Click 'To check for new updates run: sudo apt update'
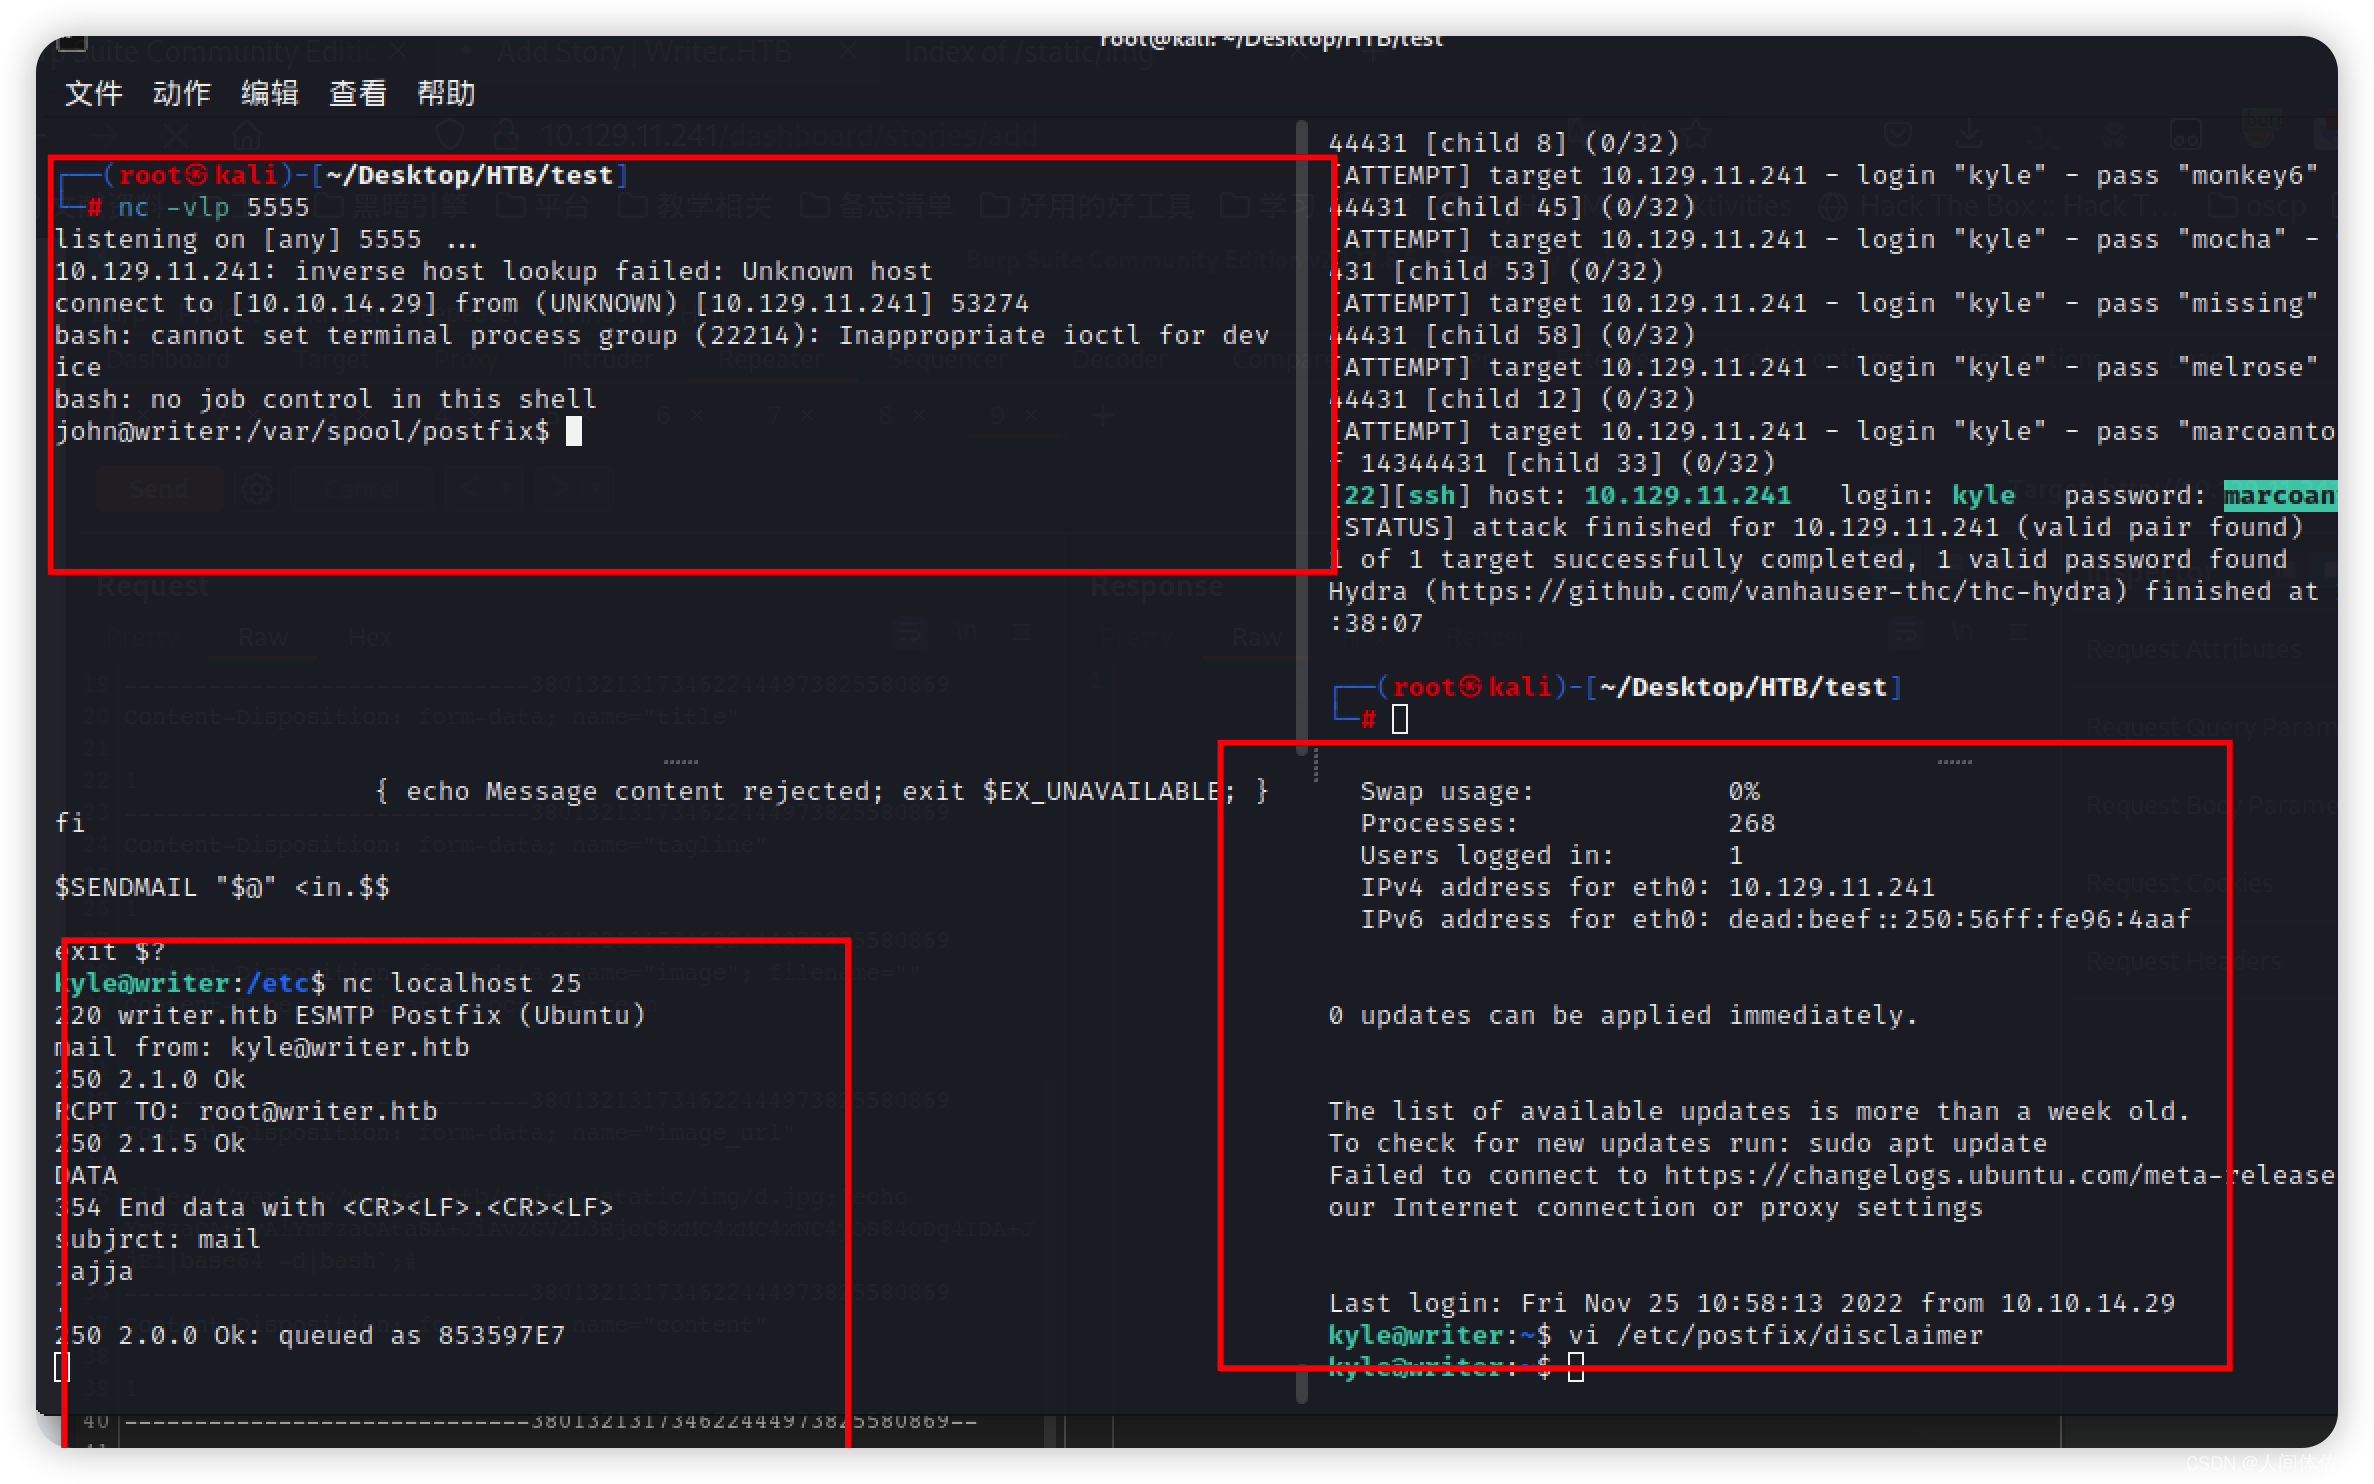 pyautogui.click(x=1687, y=1143)
